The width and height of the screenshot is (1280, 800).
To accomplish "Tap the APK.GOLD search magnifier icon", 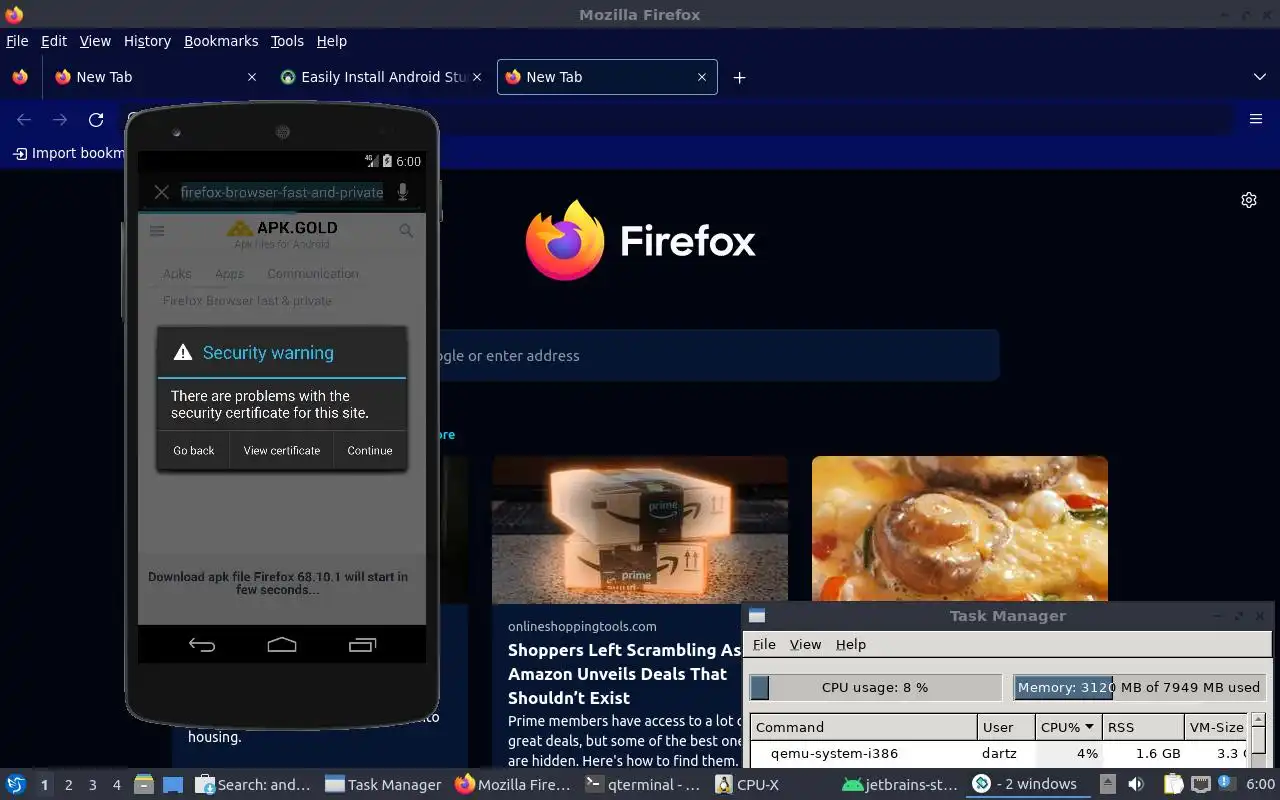I will 406,231.
